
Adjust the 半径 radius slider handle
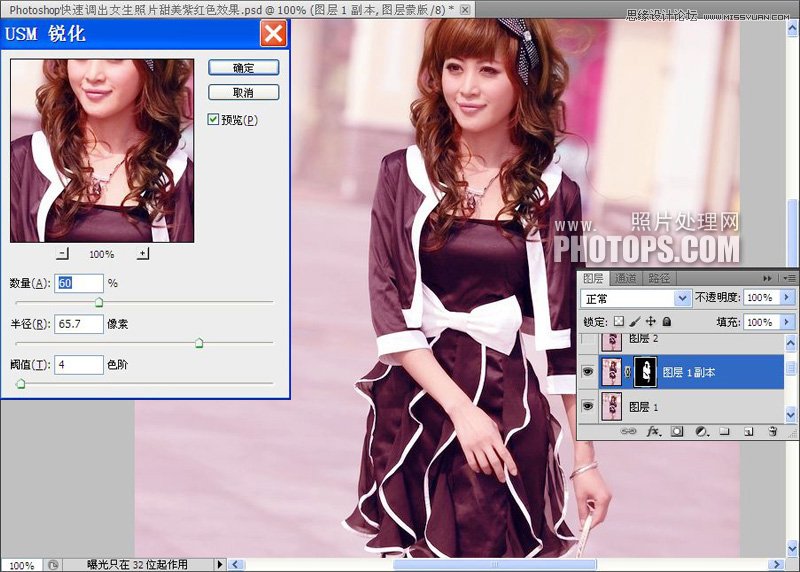tap(199, 343)
